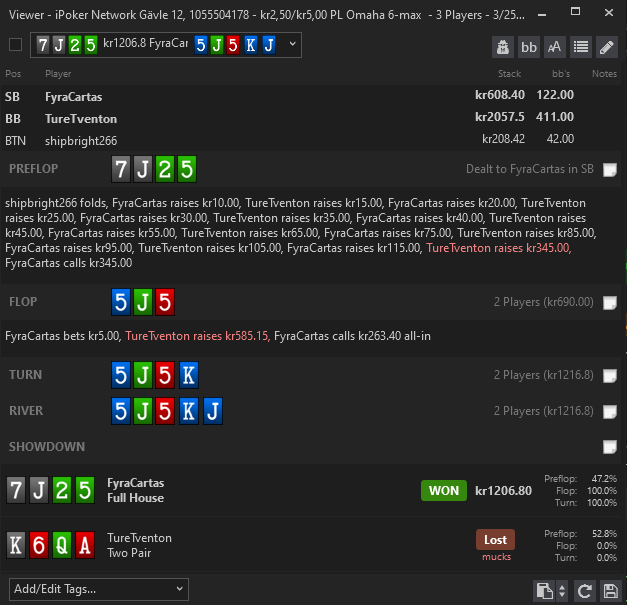Click the font size icon
This screenshot has height=605, width=627.
555,47
